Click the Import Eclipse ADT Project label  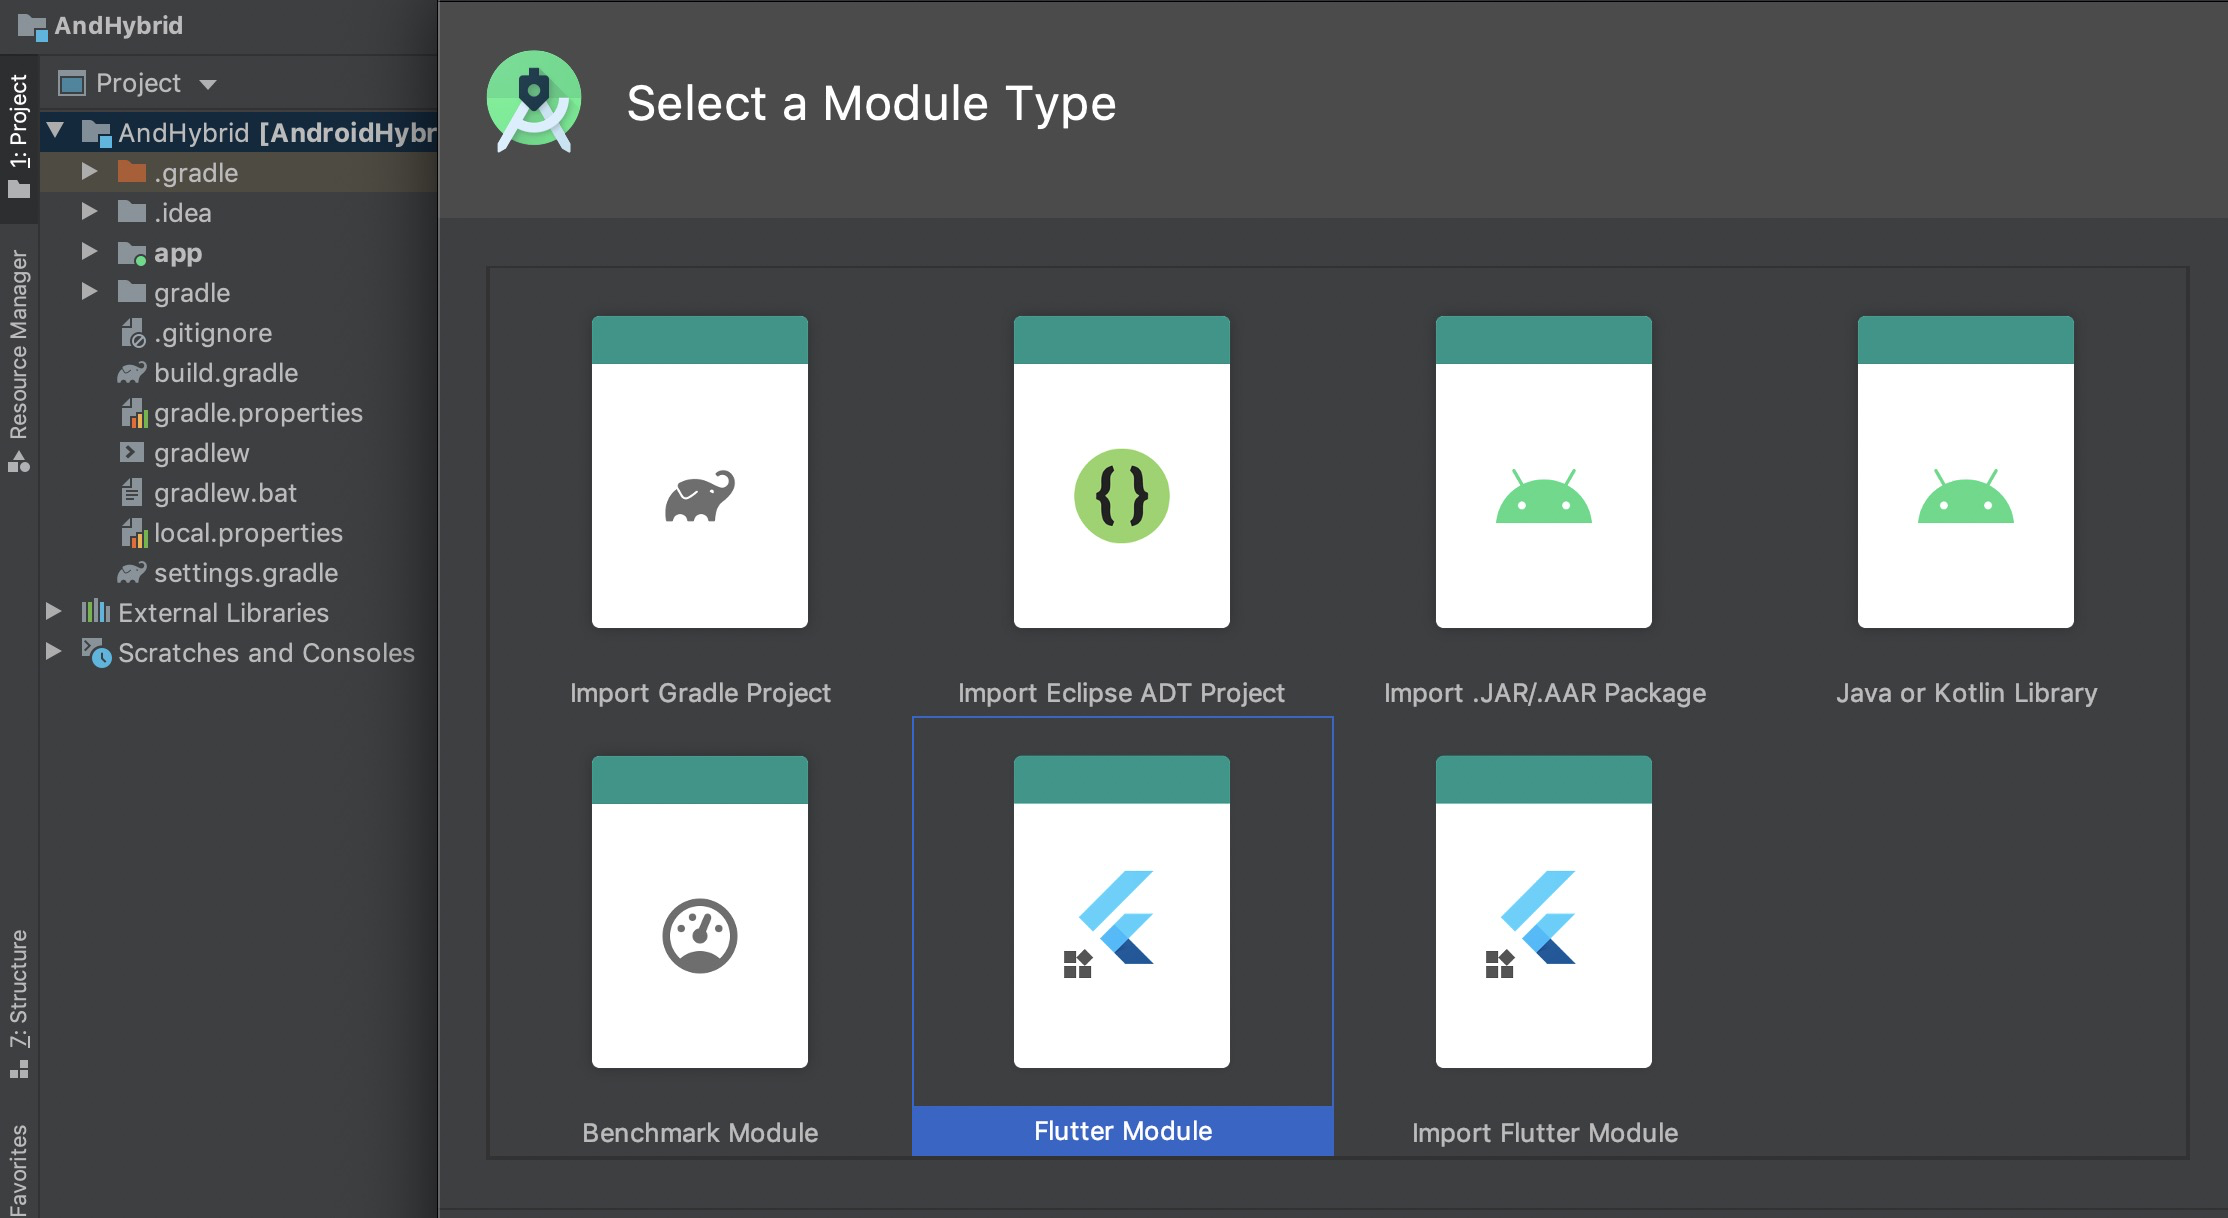coord(1121,693)
